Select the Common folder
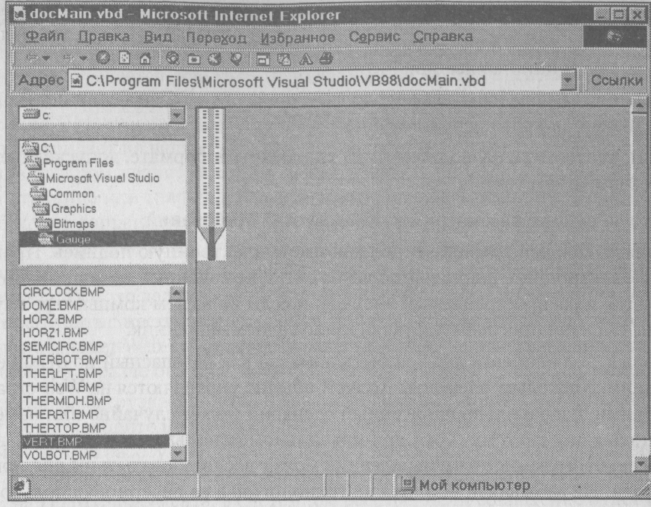The height and width of the screenshot is (507, 651). [x=62, y=193]
